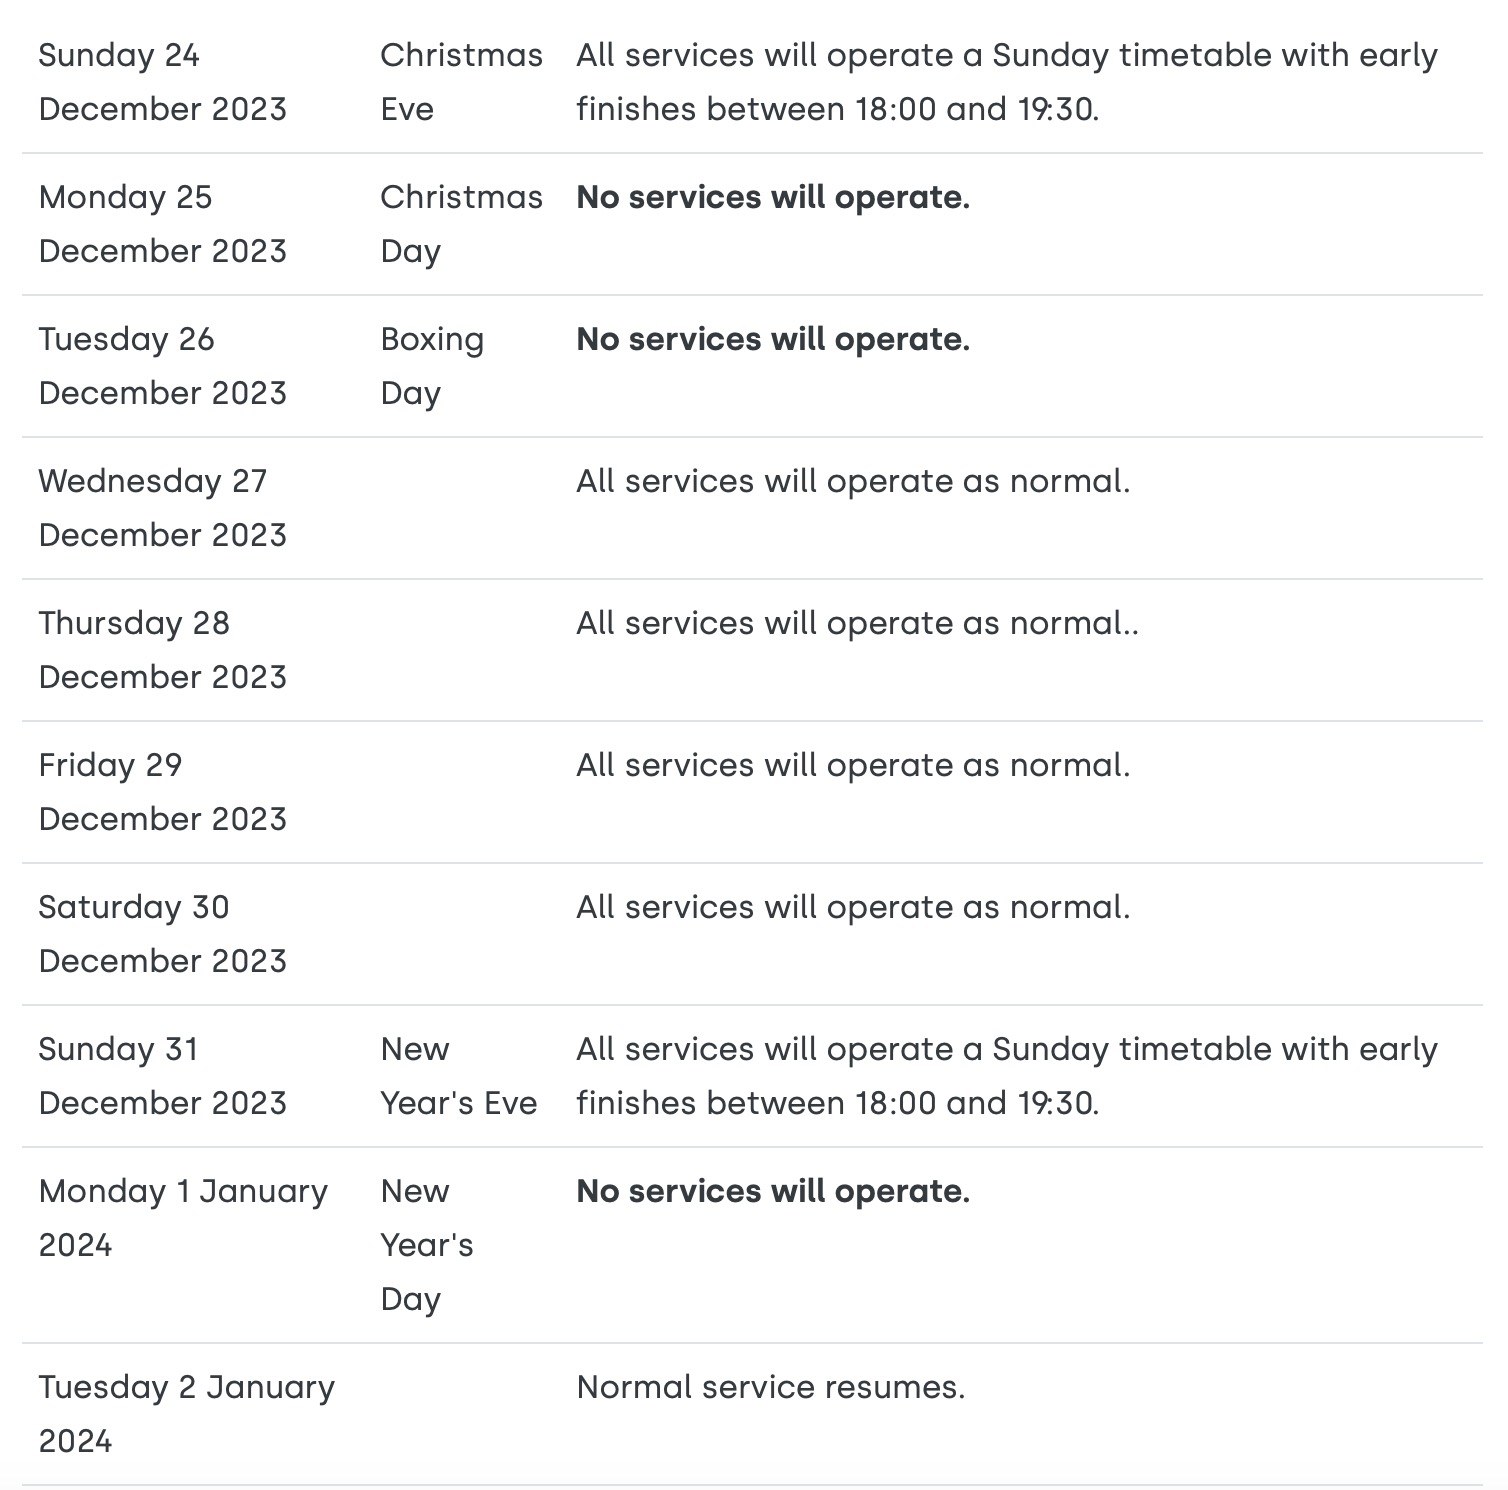Select the Tuesday 26 December 2023 date
The height and width of the screenshot is (1490, 1508).
(162, 366)
